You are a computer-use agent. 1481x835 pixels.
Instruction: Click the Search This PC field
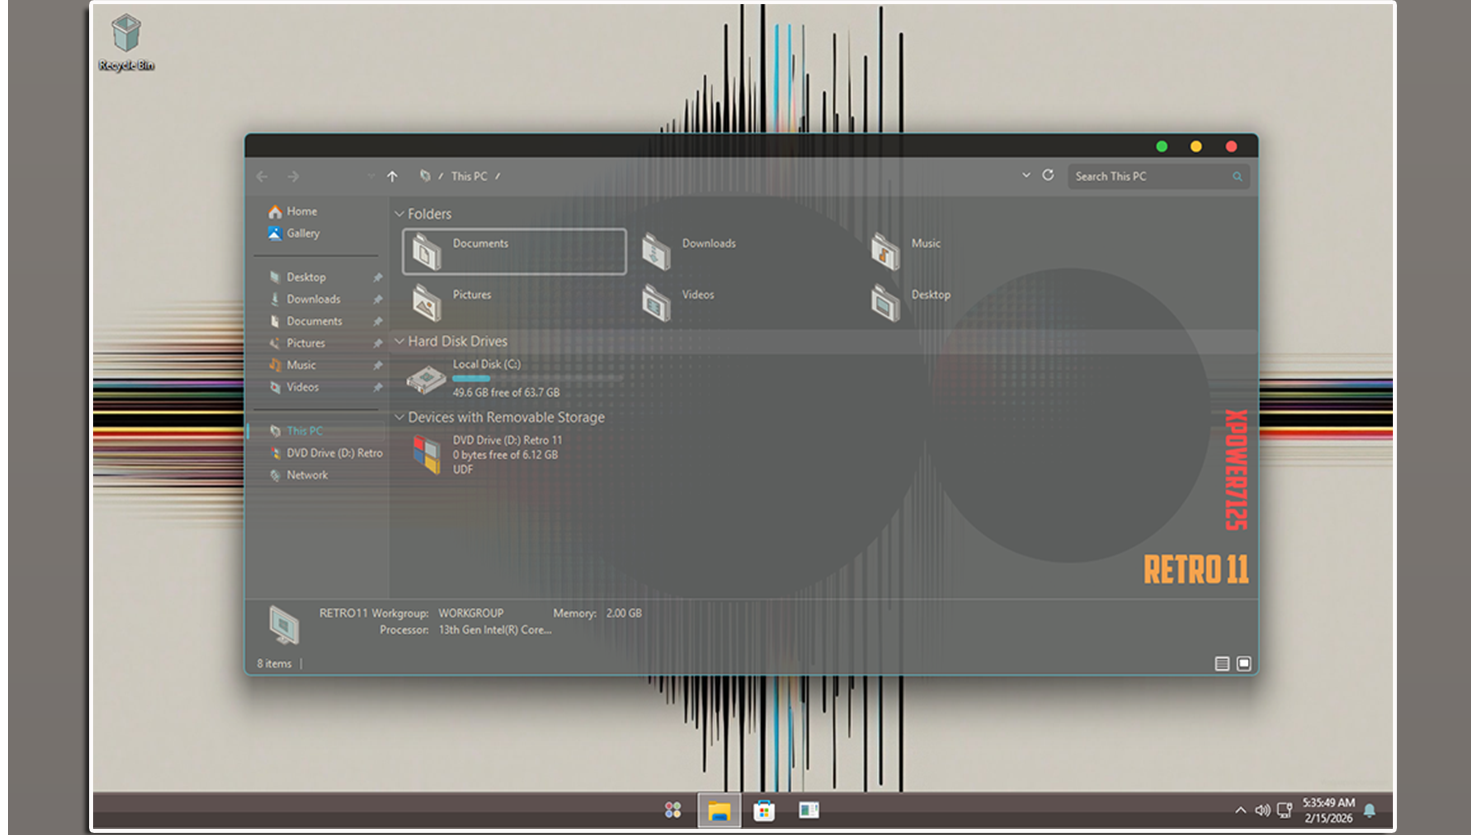coord(1150,176)
